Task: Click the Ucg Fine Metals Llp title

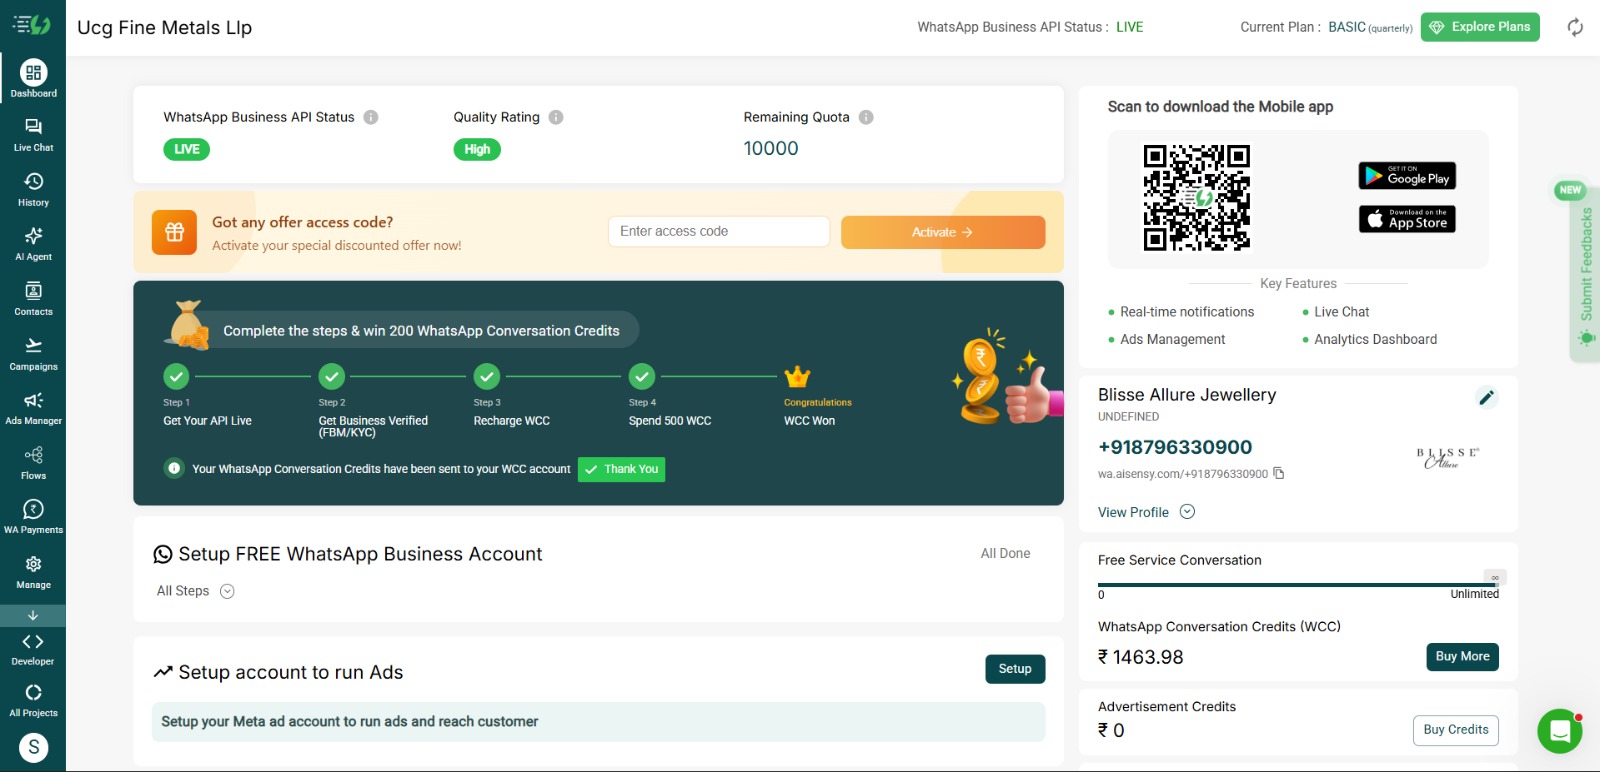Action: (x=164, y=27)
